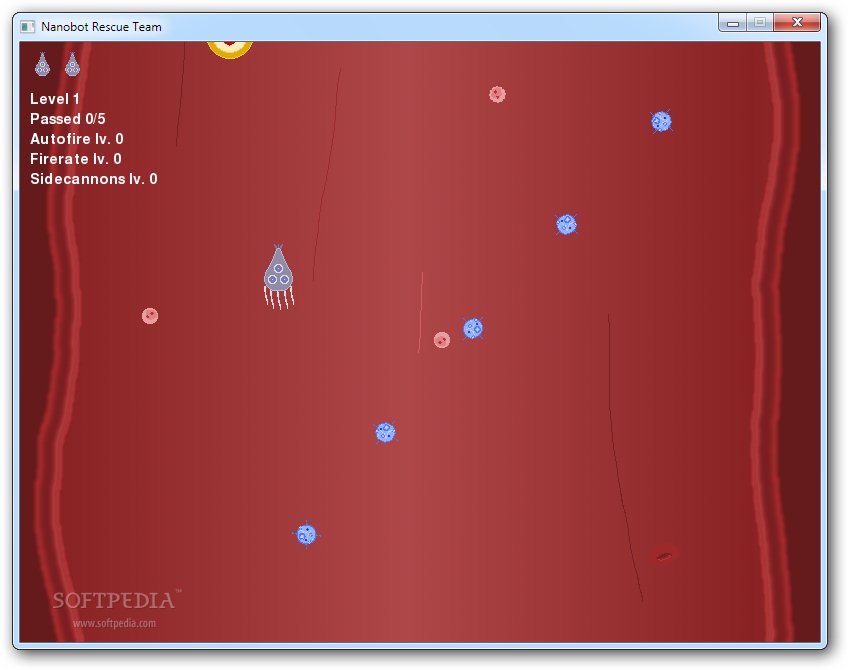Click the nanobot player ship
The height and width of the screenshot is (670, 848).
(x=279, y=276)
